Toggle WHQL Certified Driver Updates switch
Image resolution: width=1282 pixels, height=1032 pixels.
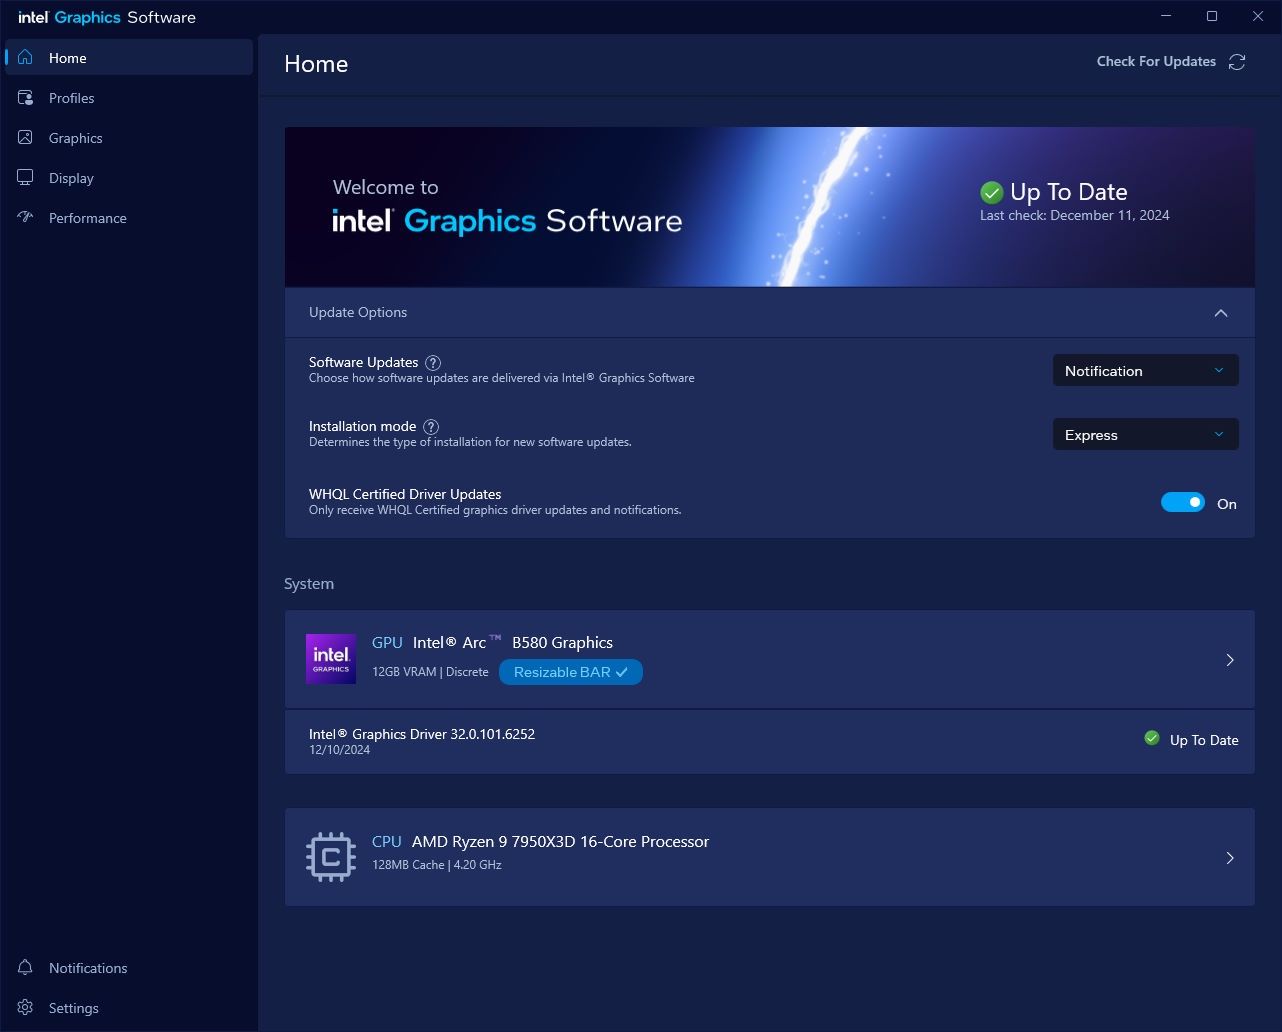[1183, 502]
